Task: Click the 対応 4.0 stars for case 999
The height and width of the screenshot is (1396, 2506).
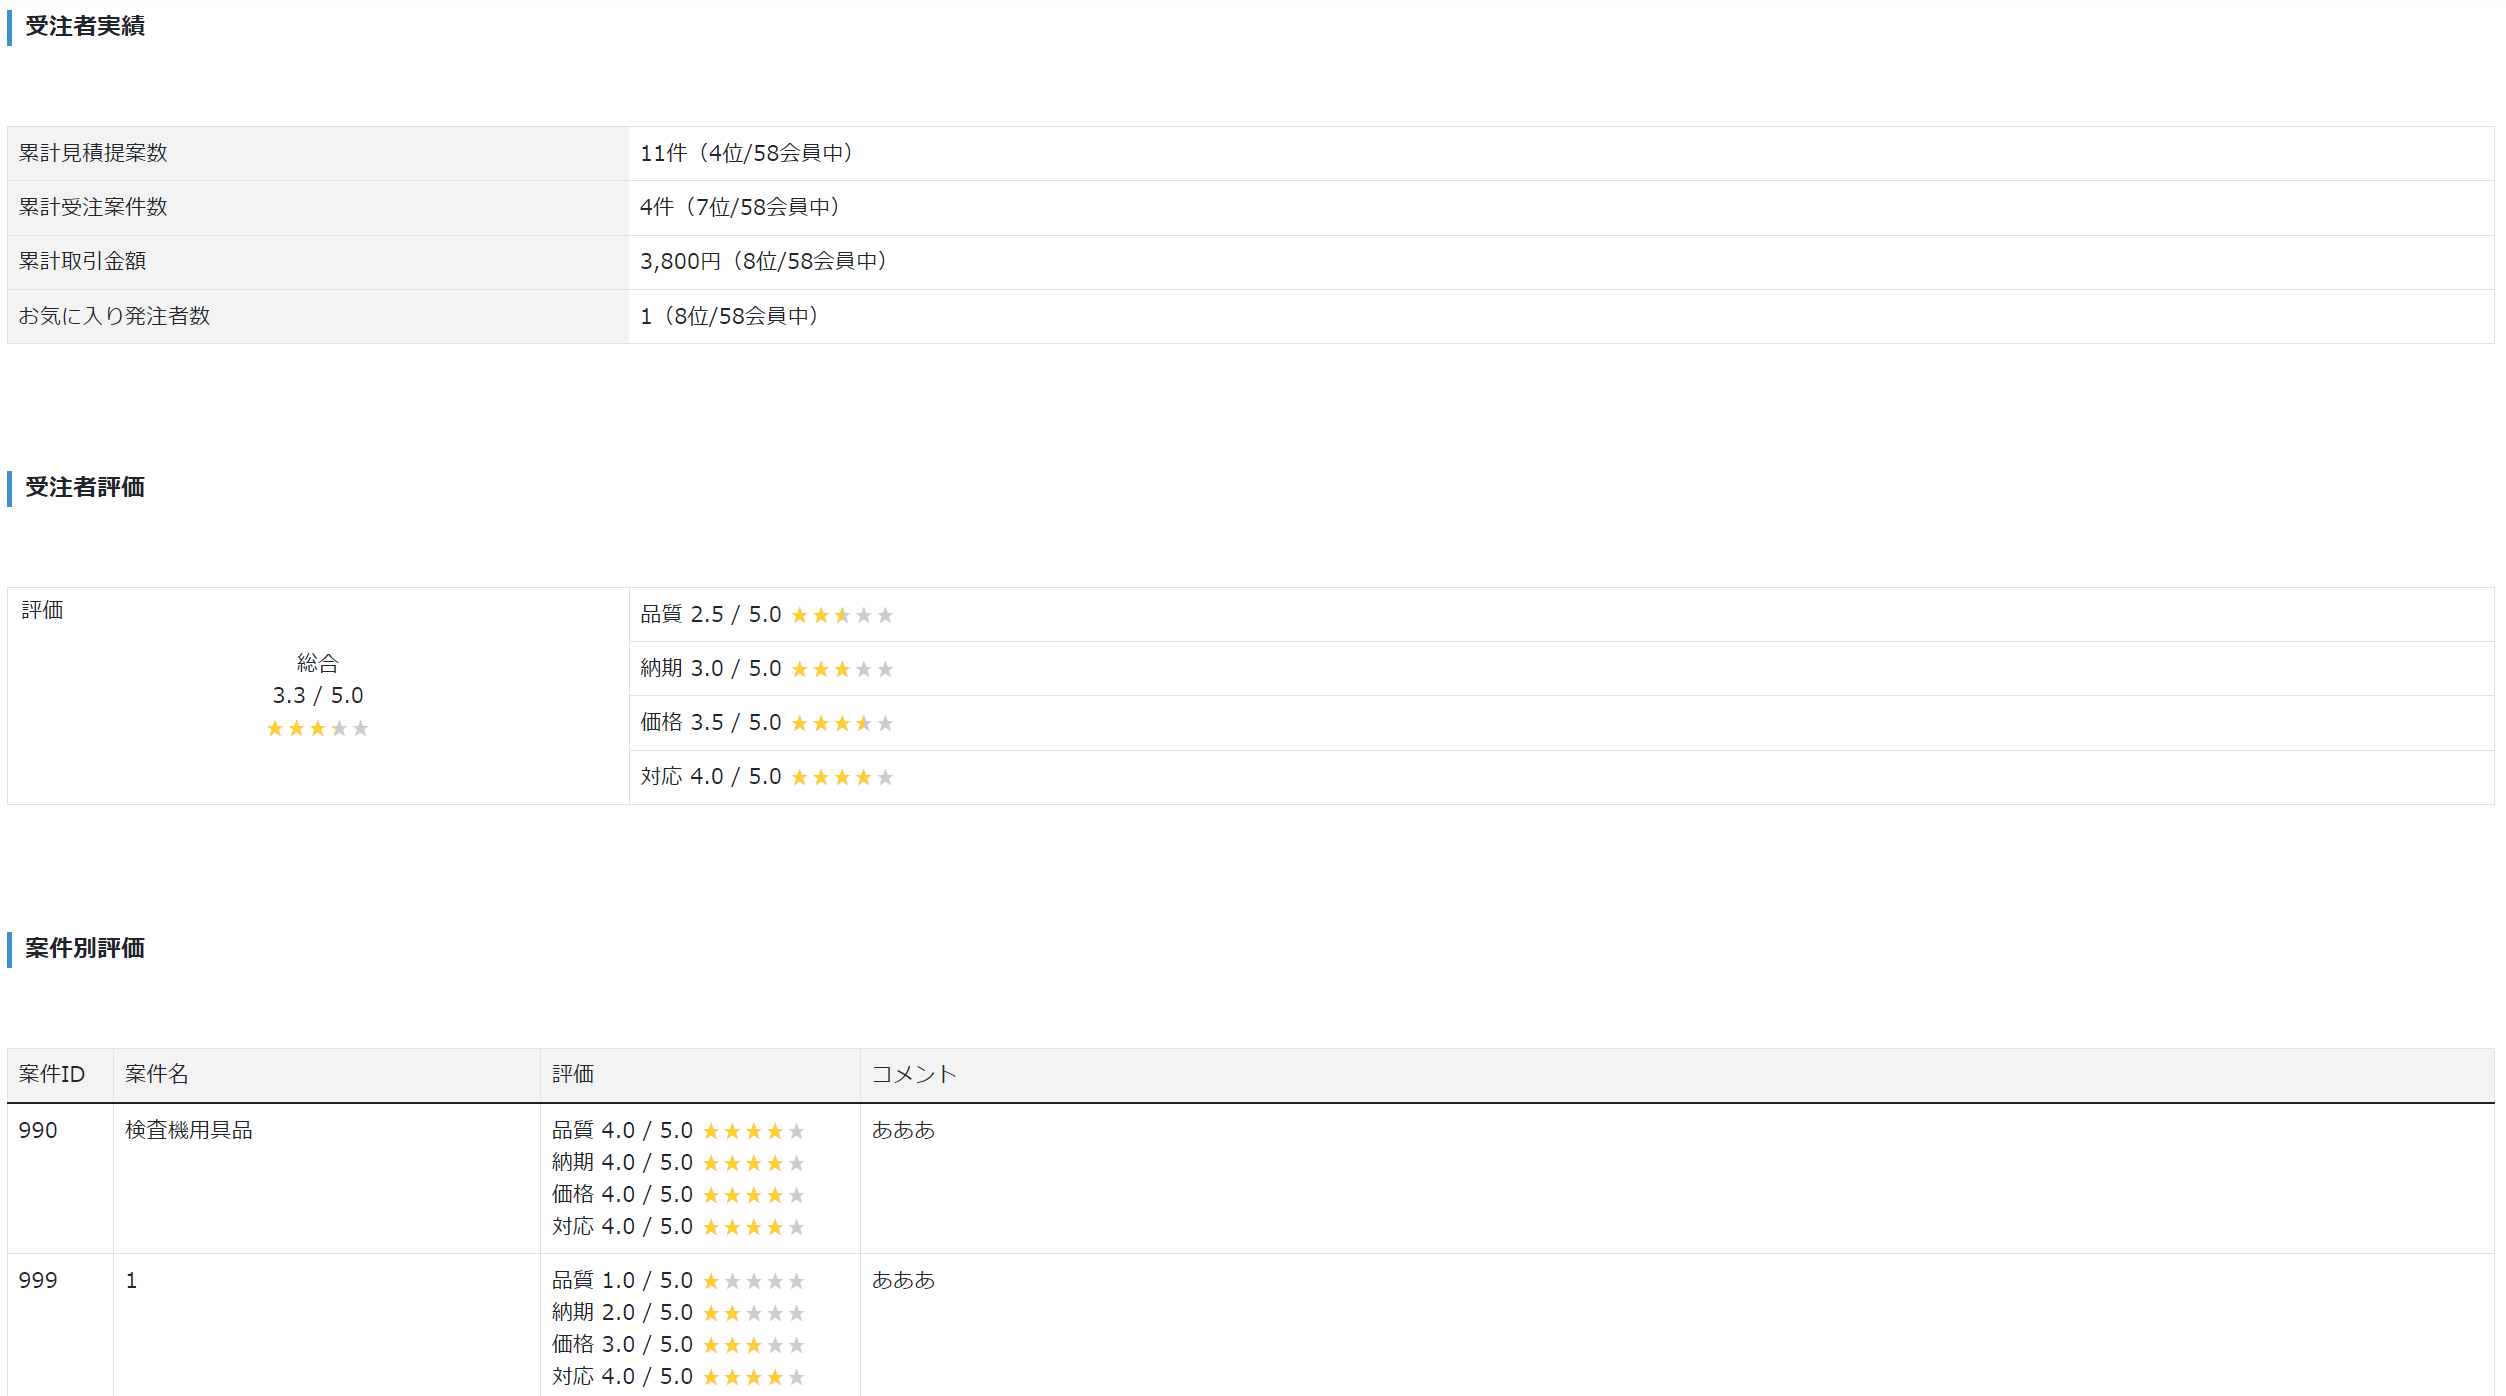Action: coord(754,1377)
